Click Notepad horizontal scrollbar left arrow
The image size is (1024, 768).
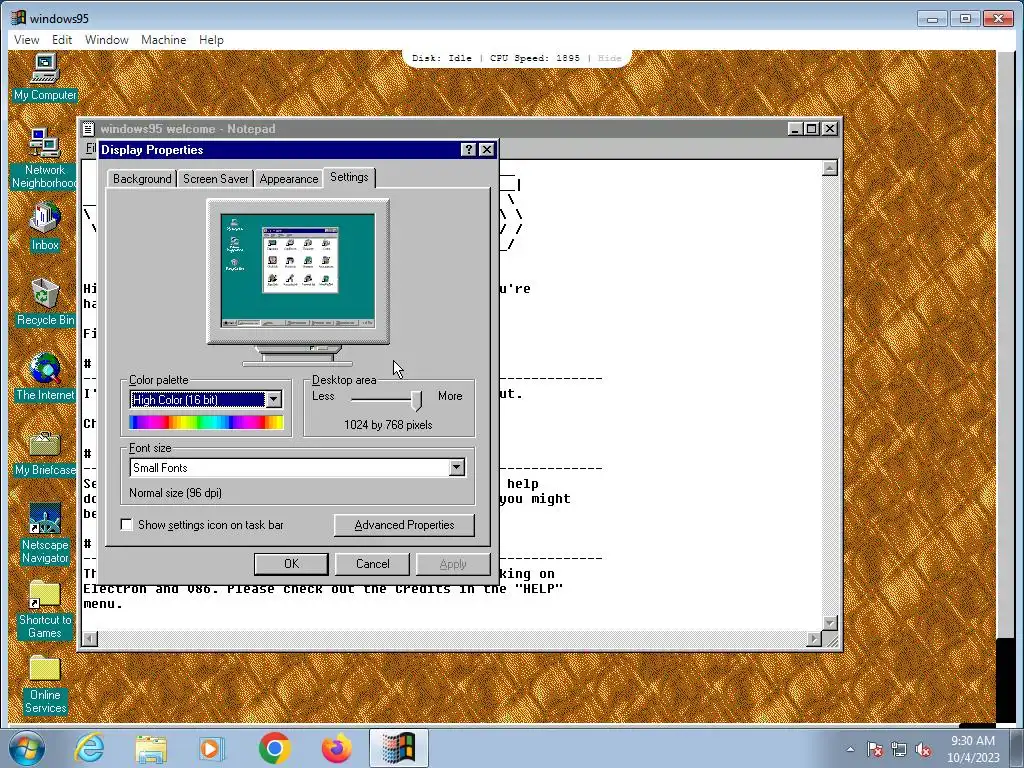90,639
